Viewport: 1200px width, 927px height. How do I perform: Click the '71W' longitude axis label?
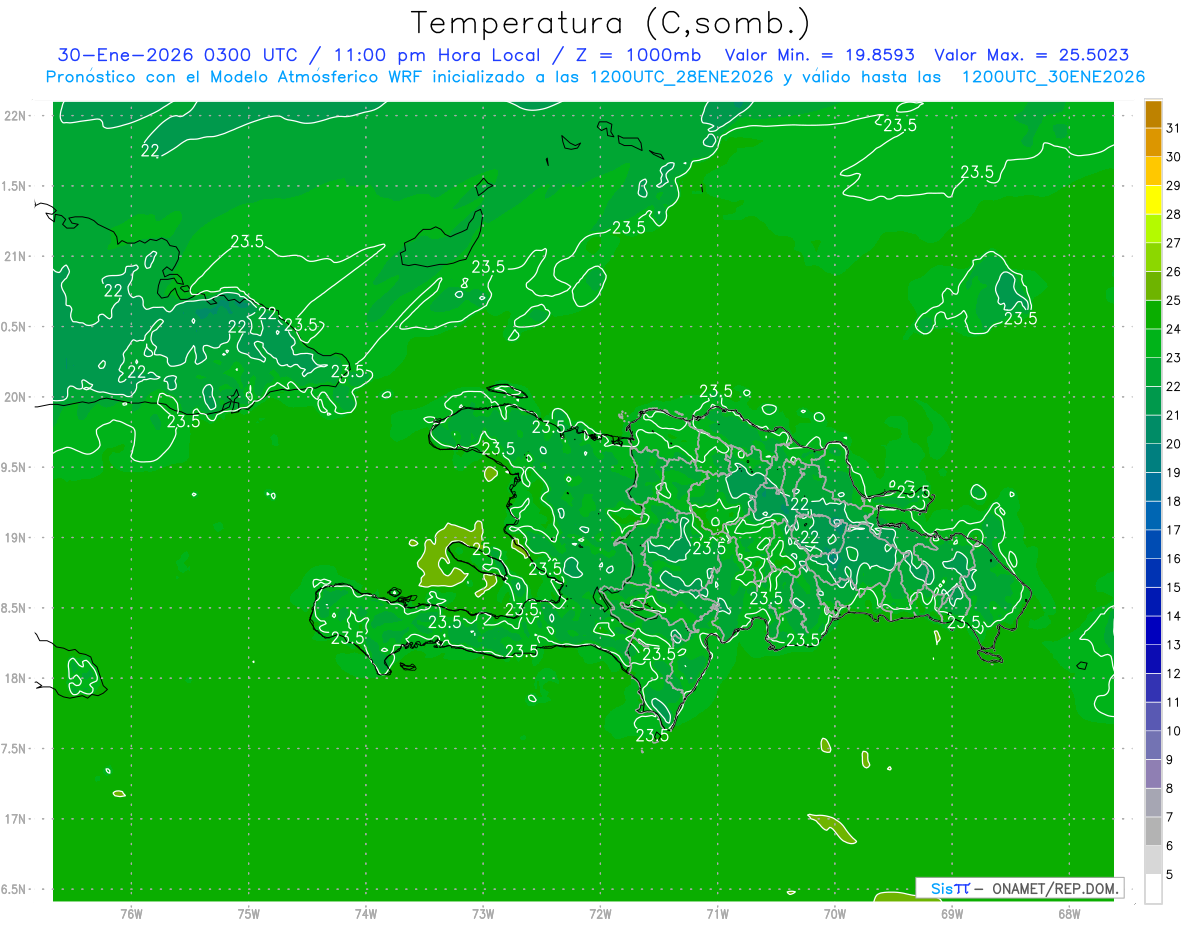coord(717,914)
